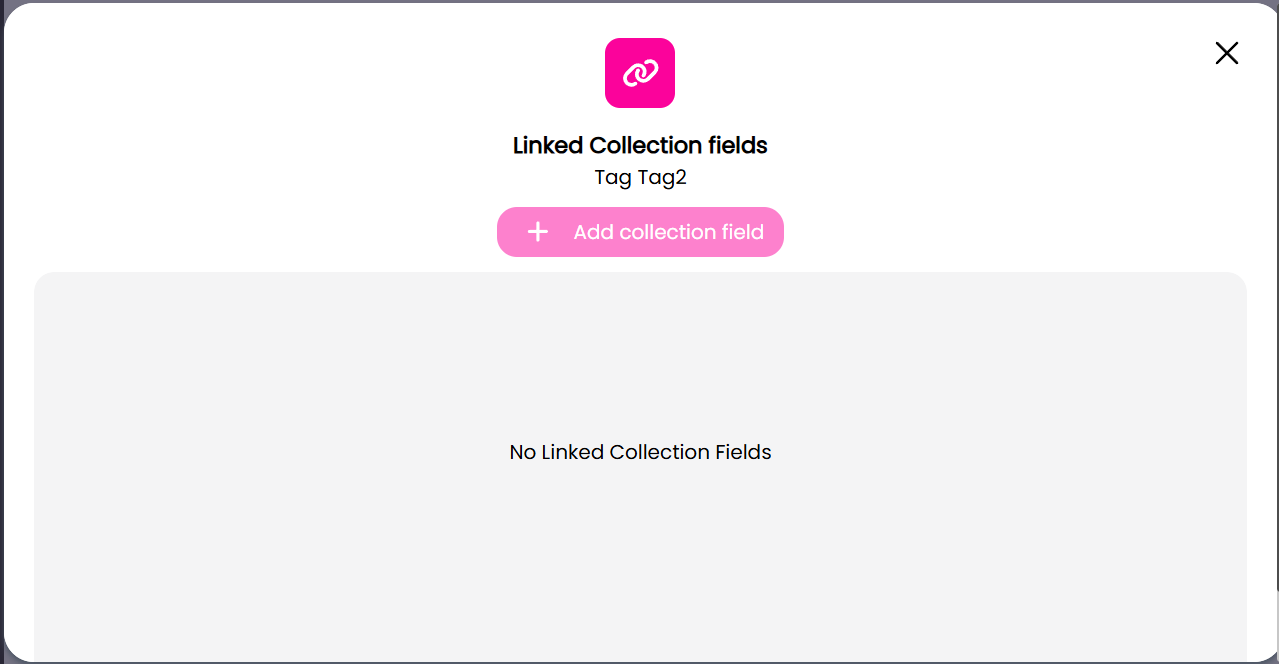This screenshot has width=1279, height=664.
Task: Click the Add collection field button
Action: [x=640, y=232]
